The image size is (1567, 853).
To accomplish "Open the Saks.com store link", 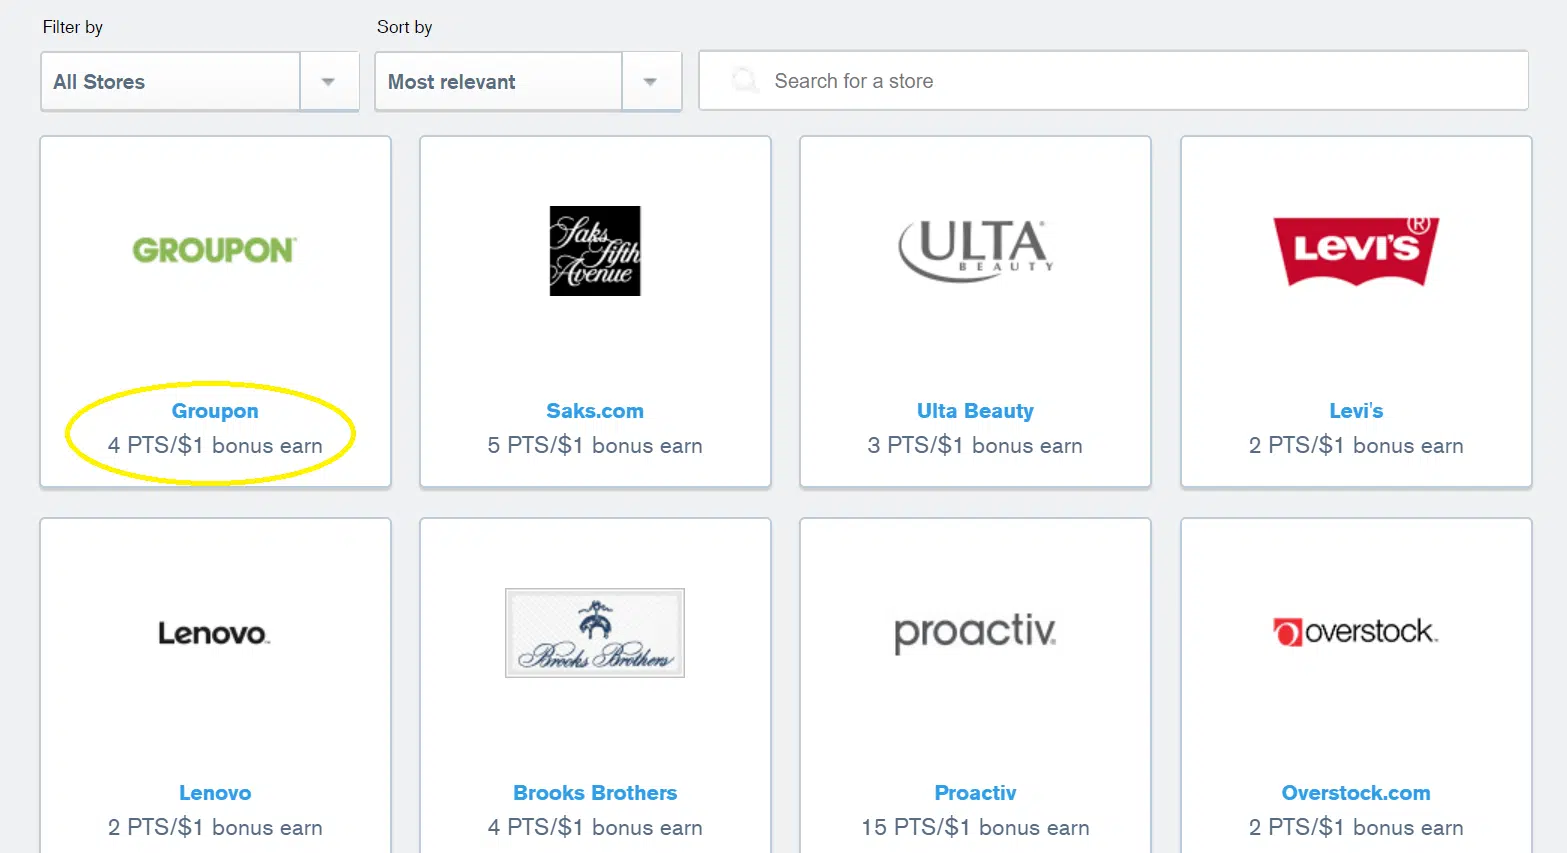I will 595,411.
